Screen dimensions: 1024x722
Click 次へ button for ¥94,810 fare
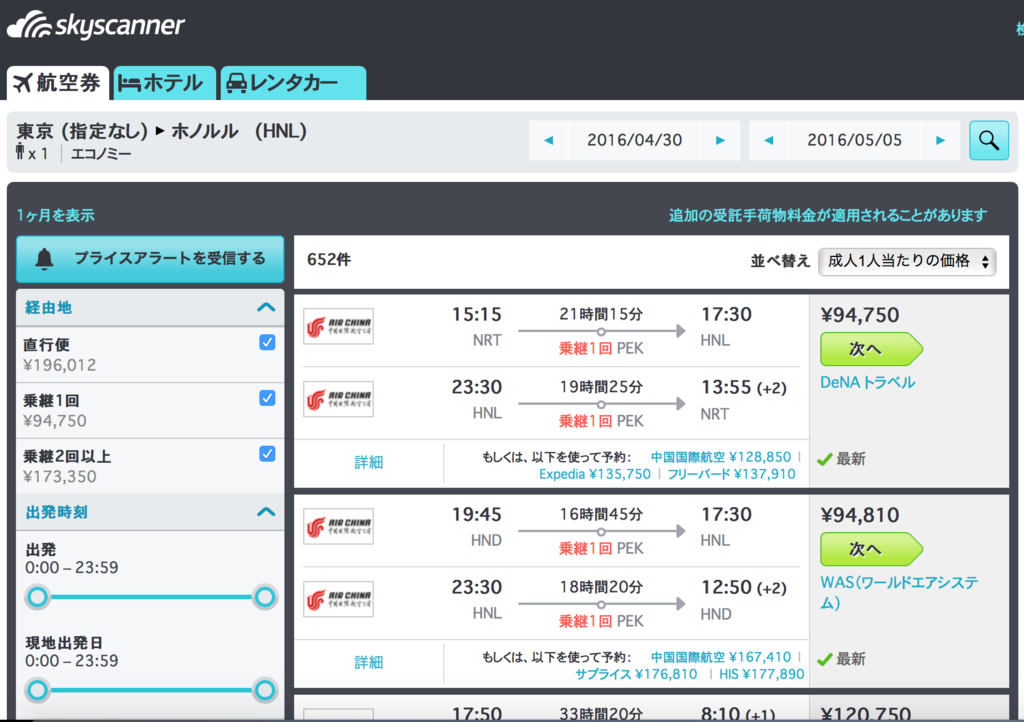pos(871,549)
